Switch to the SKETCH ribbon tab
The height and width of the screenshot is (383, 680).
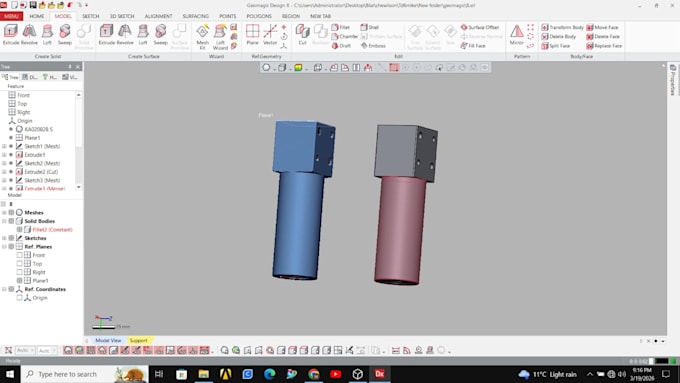[91, 16]
